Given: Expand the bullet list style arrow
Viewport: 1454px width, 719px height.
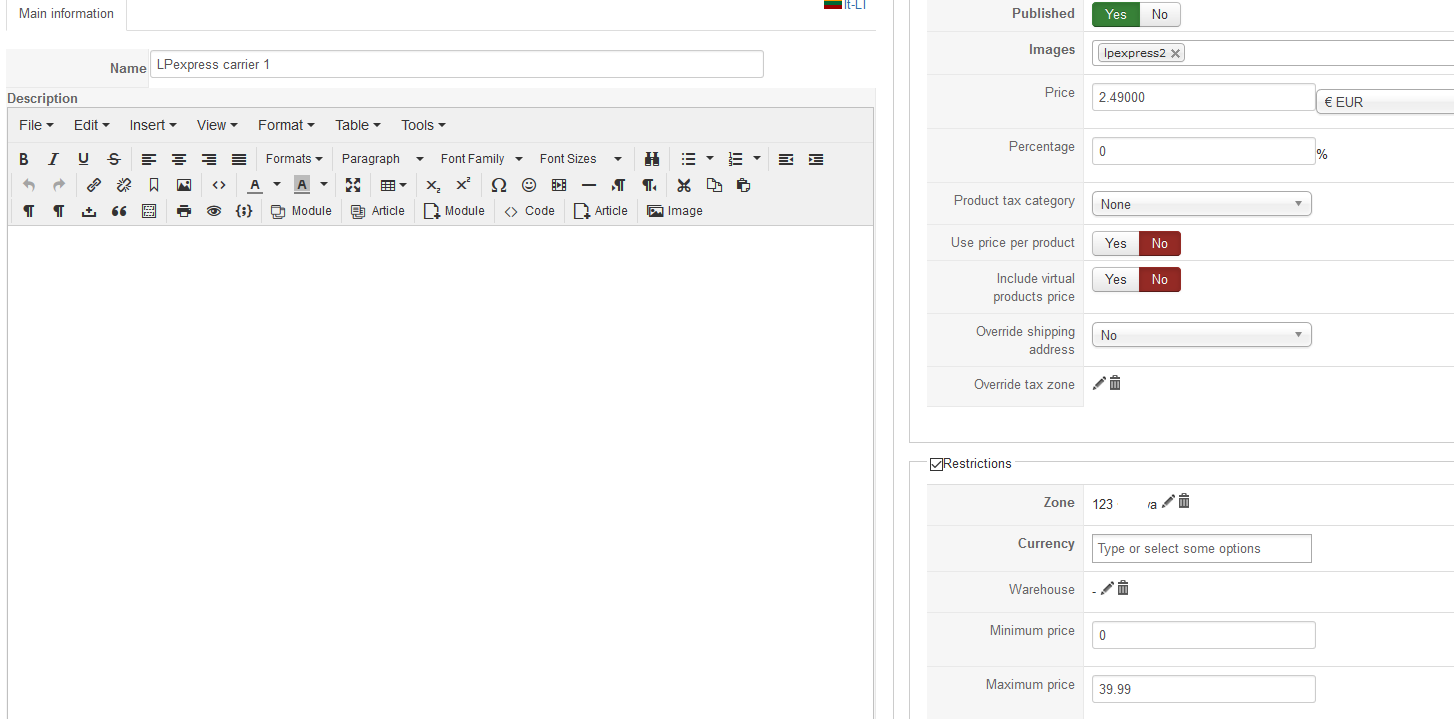Looking at the screenshot, I should (710, 158).
